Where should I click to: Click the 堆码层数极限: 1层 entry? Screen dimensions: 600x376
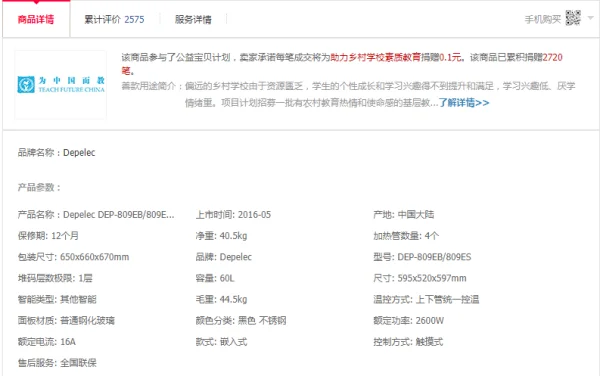55,278
